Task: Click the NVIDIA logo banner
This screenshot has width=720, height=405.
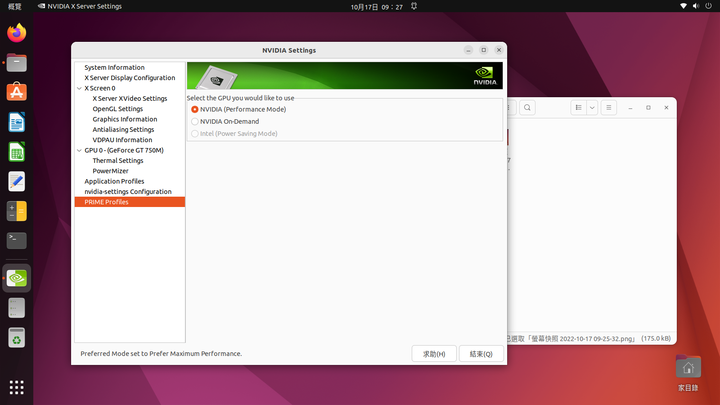Action: pyautogui.click(x=345, y=76)
